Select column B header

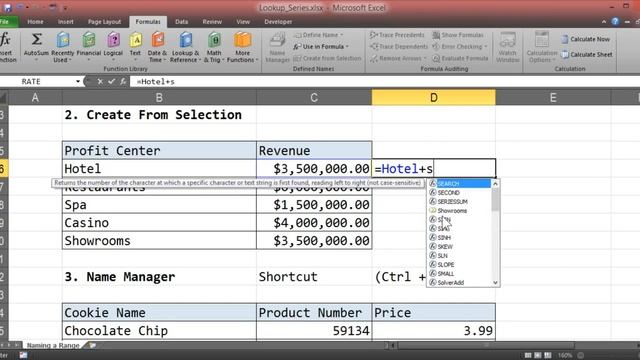click(159, 98)
